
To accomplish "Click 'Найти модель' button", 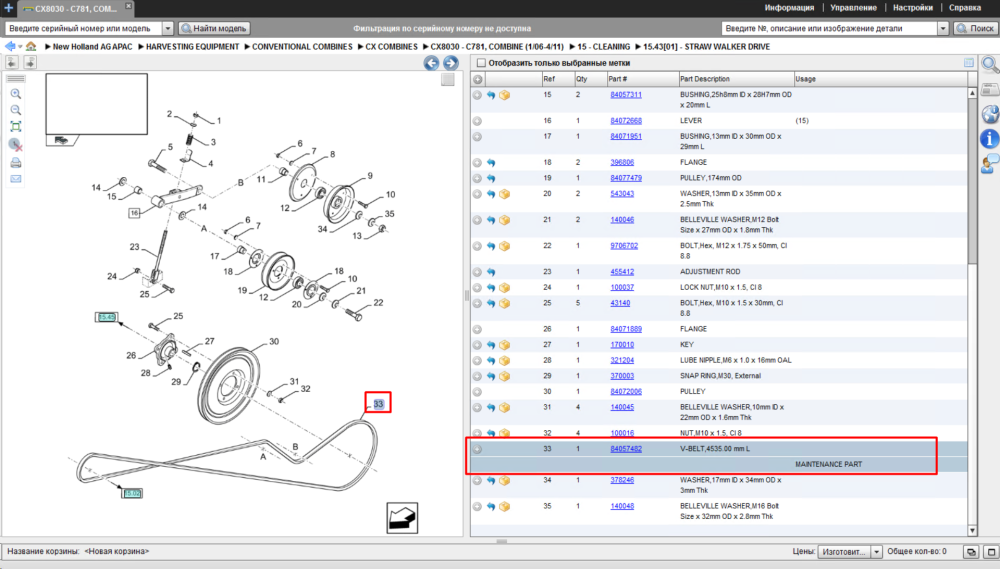I will point(214,28).
